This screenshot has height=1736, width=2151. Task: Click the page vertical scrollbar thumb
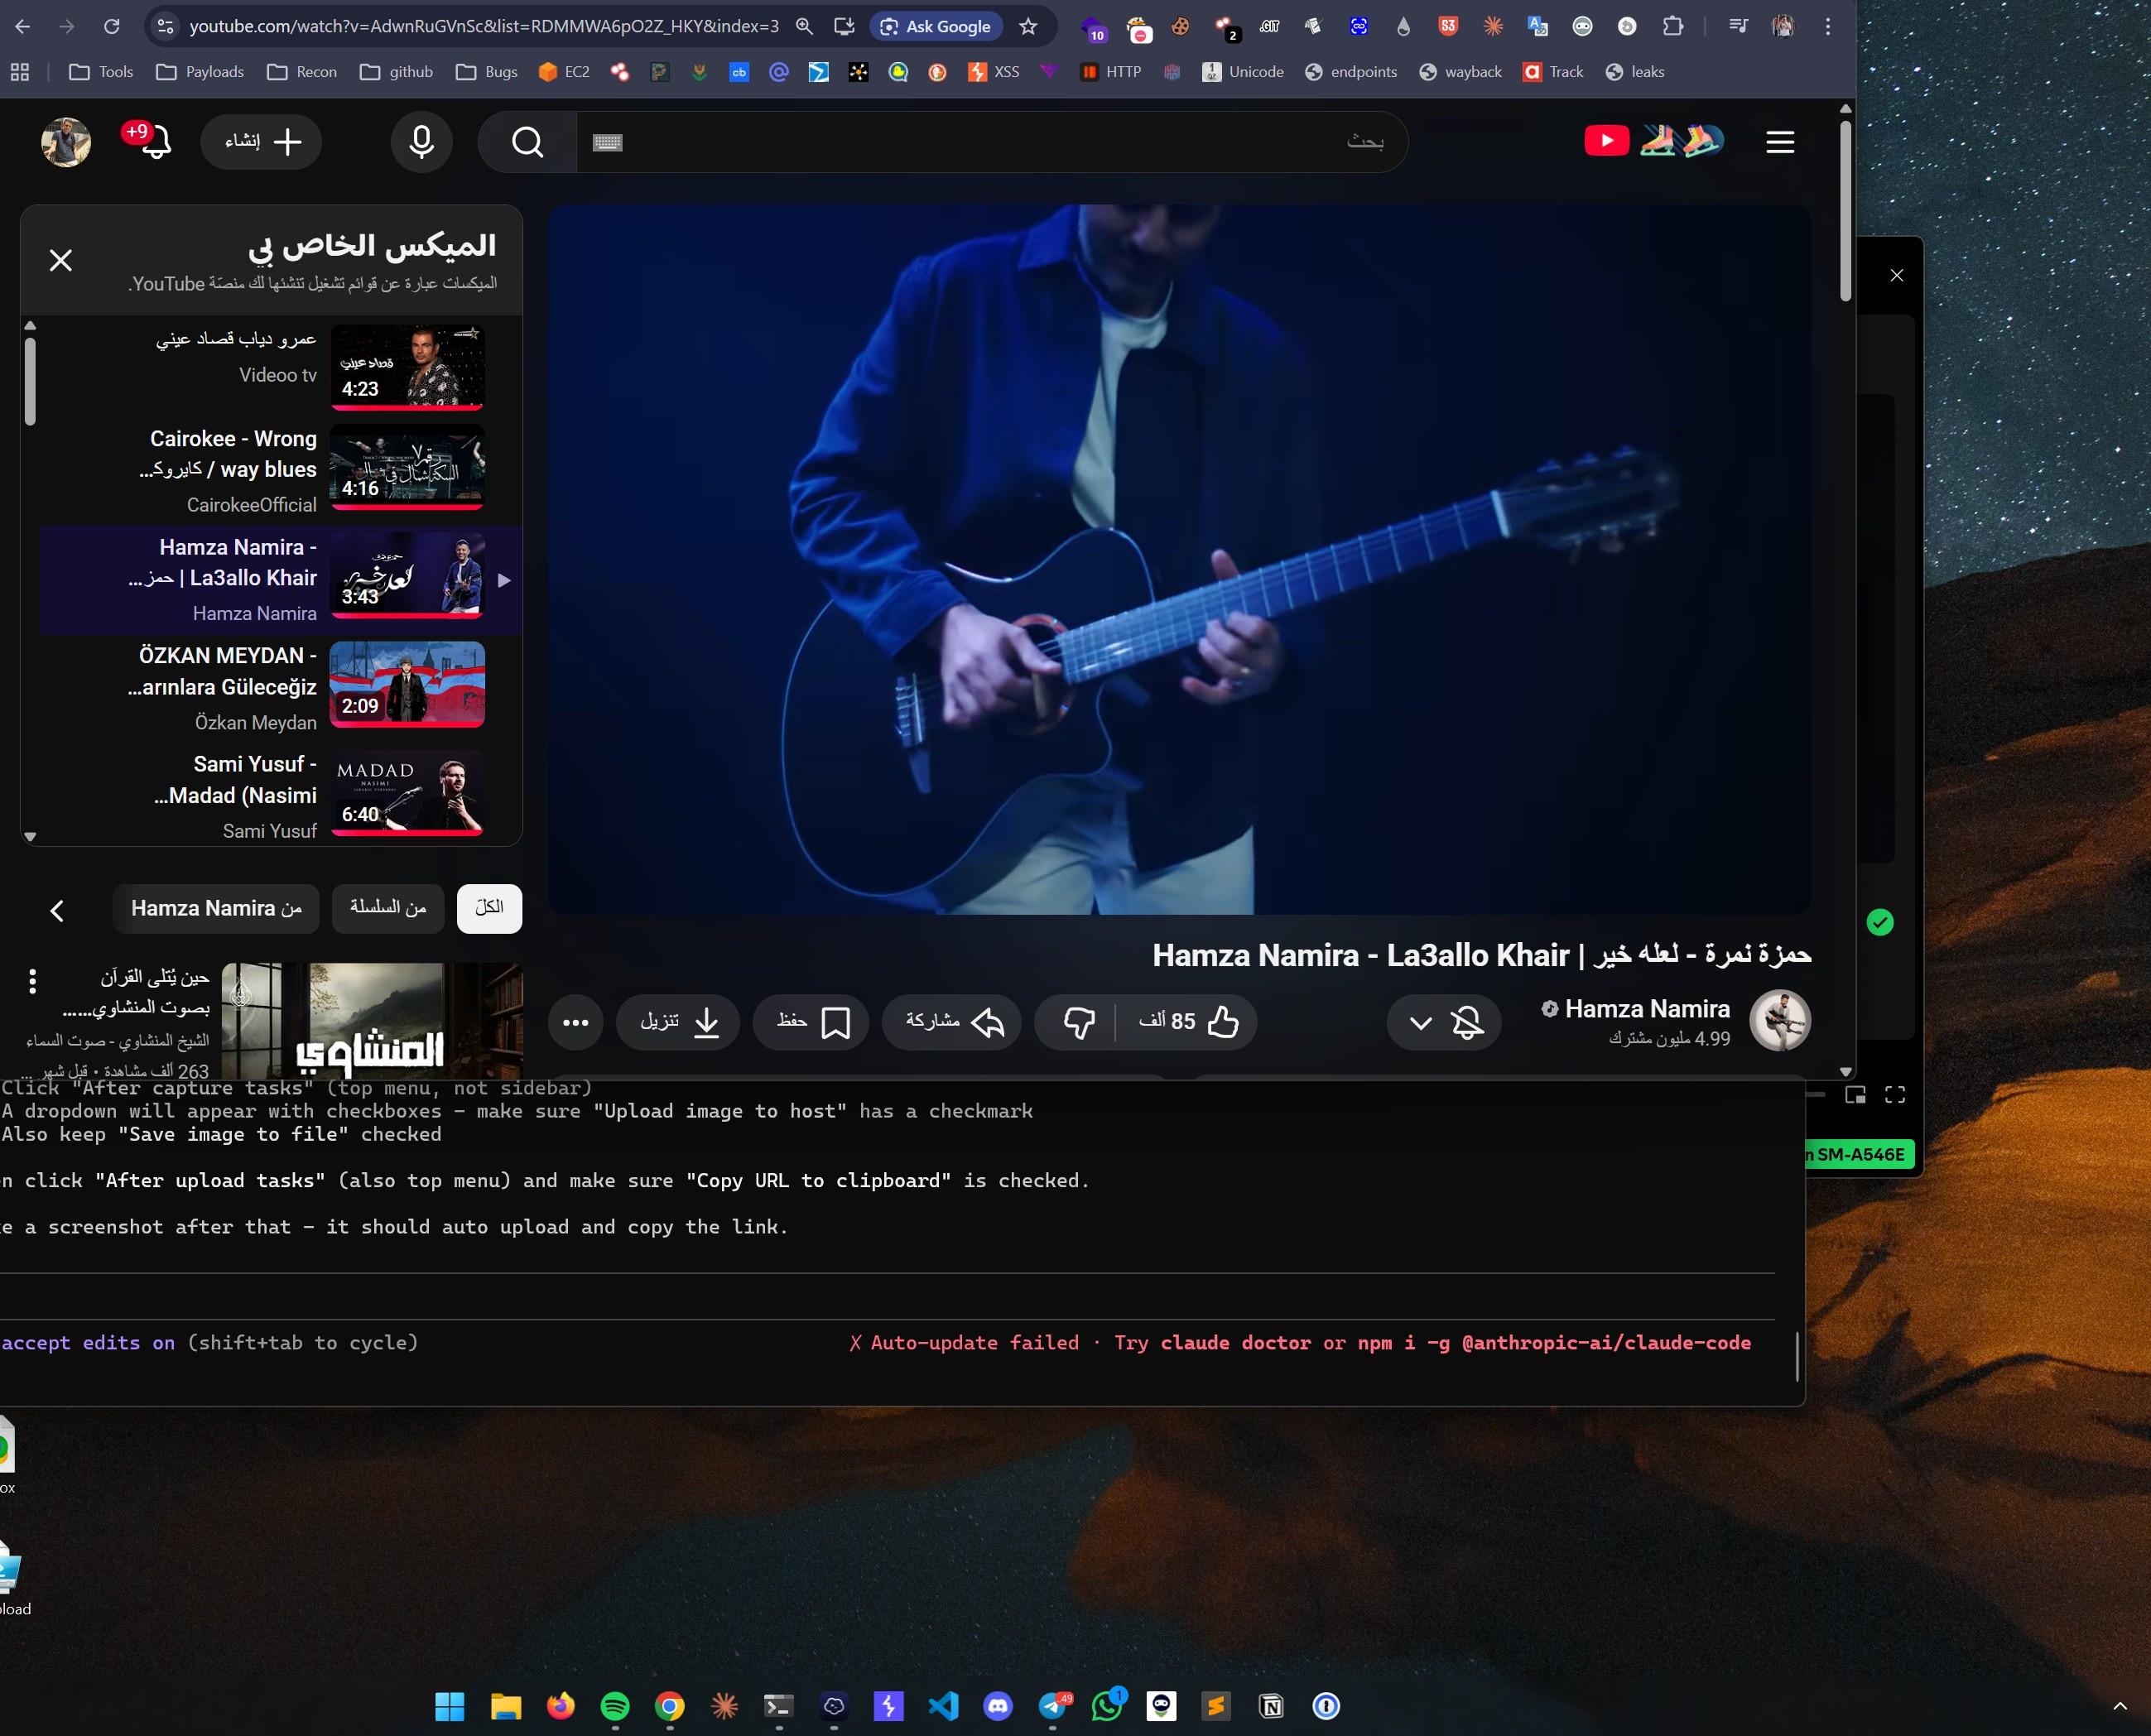pos(1845,210)
